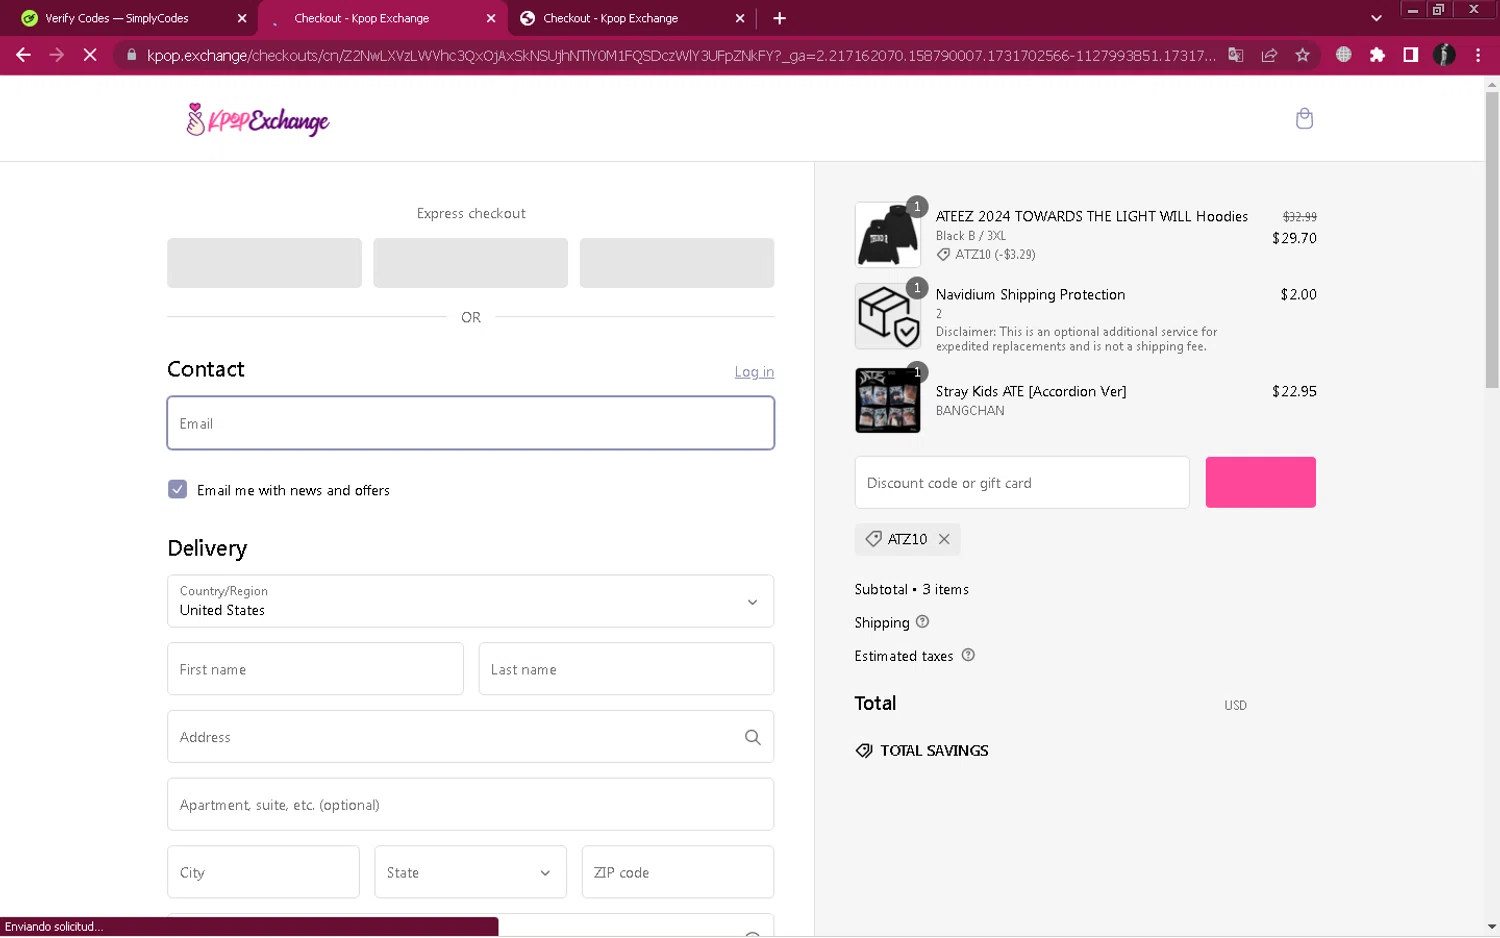Show Shipping help question icon
Image resolution: width=1500 pixels, height=938 pixels.
coord(922,621)
